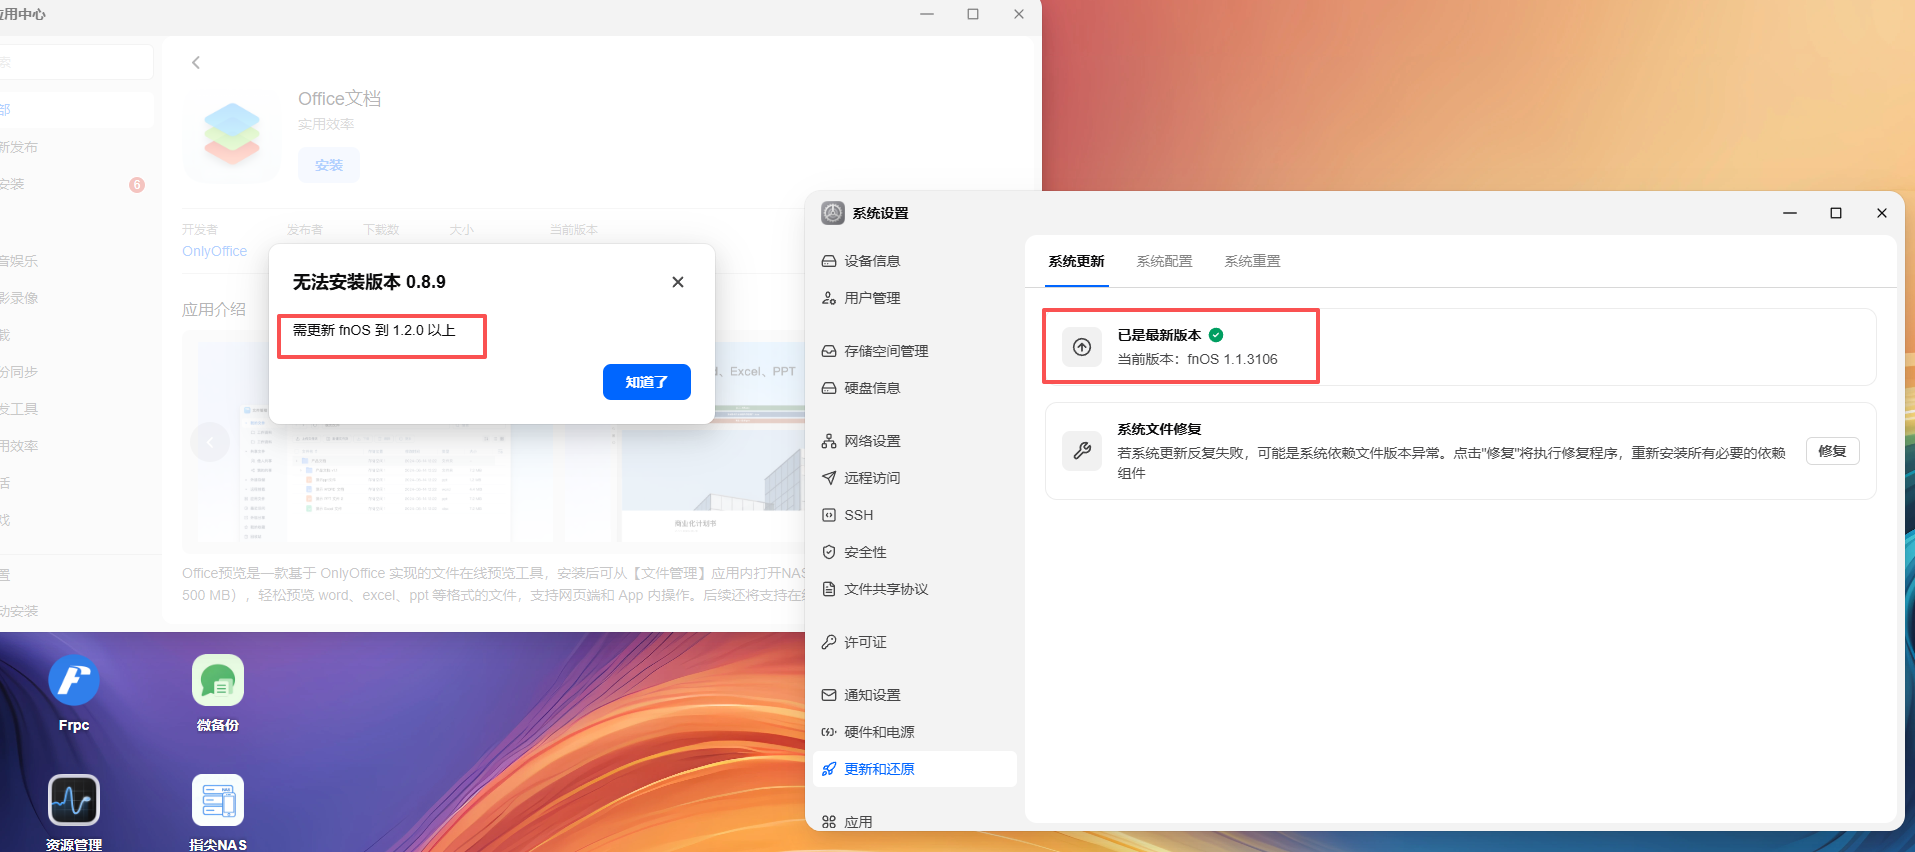1915x852 pixels.
Task: Click the 系统设置 gear logo icon
Action: tap(833, 213)
